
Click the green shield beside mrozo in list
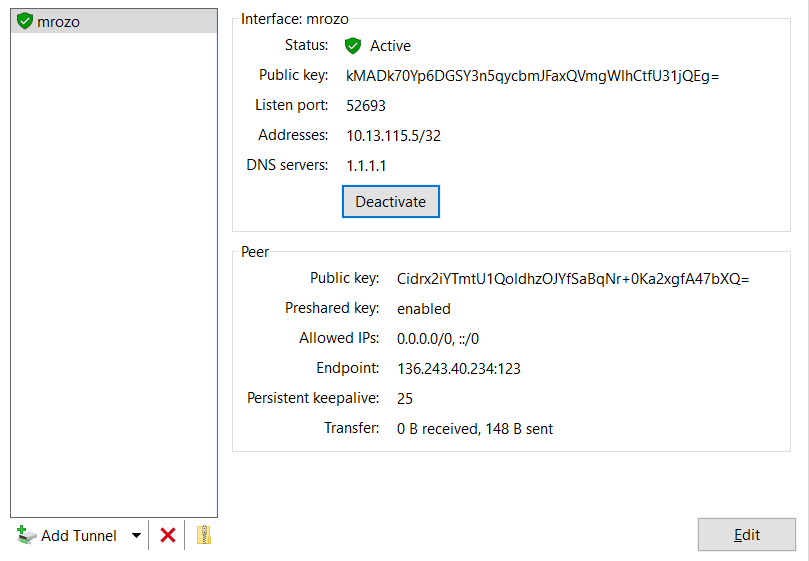pyautogui.click(x=25, y=21)
